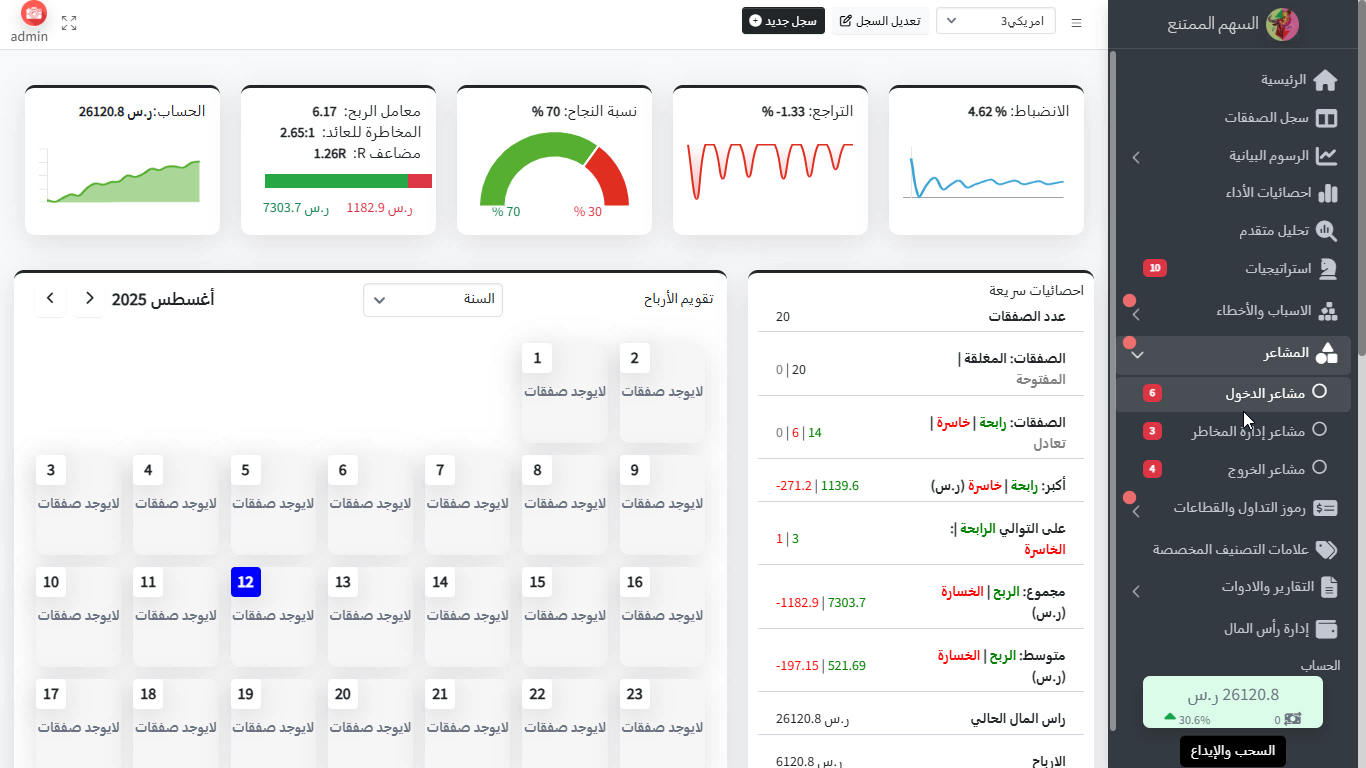Select day 12 on the August calendar
Screen dimensions: 1366x768
click(246, 581)
